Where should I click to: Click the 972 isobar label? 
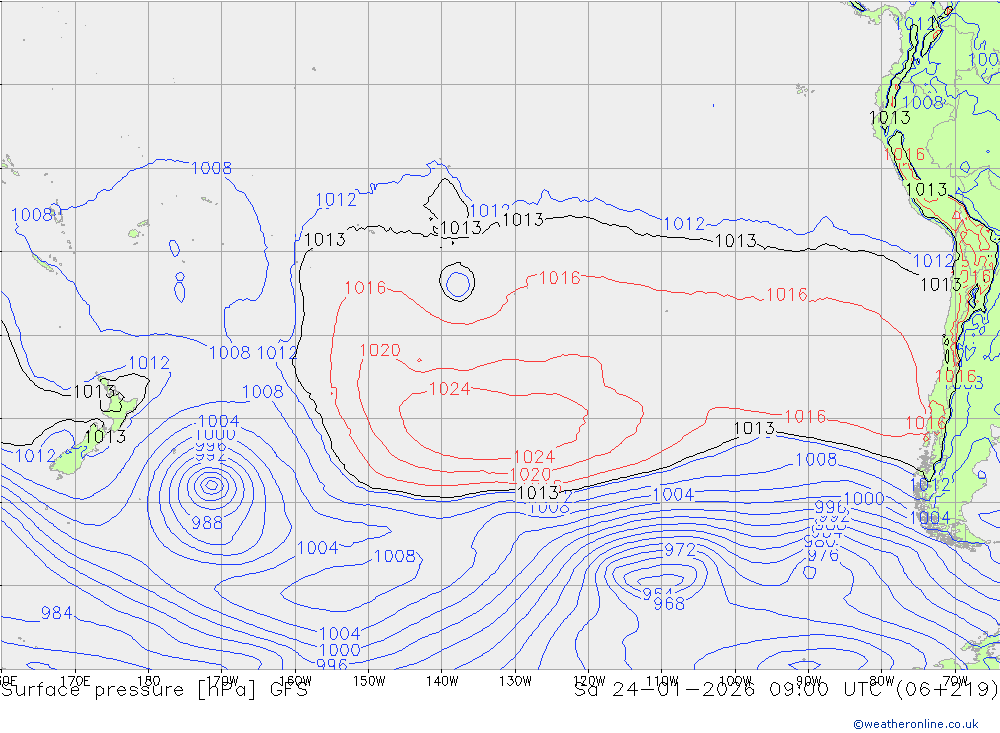click(x=680, y=550)
